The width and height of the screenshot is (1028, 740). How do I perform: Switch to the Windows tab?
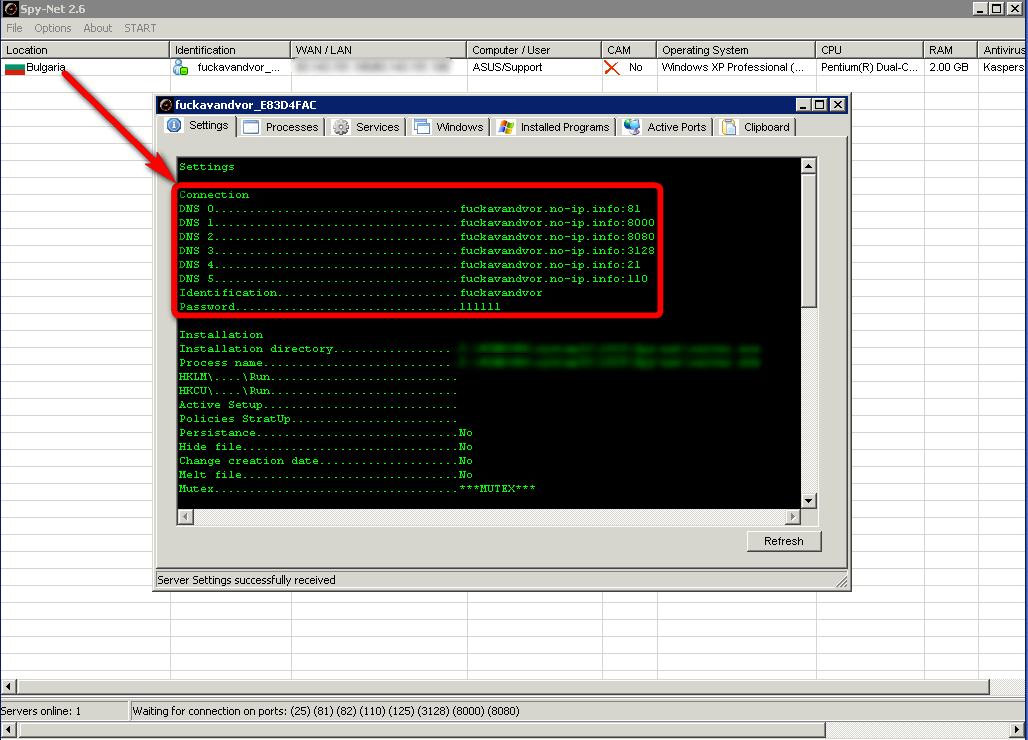[x=450, y=127]
